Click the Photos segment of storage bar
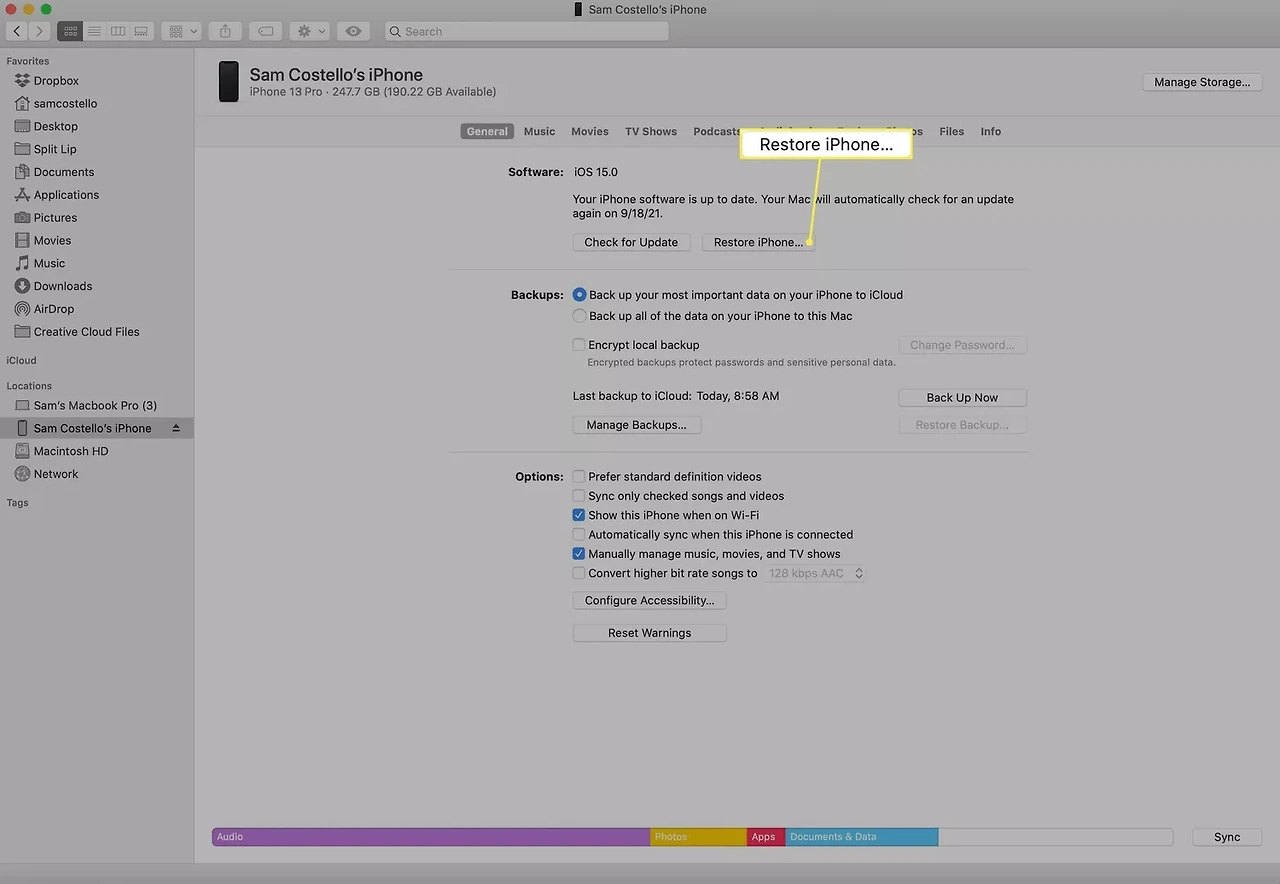The width and height of the screenshot is (1280, 884). pos(698,837)
